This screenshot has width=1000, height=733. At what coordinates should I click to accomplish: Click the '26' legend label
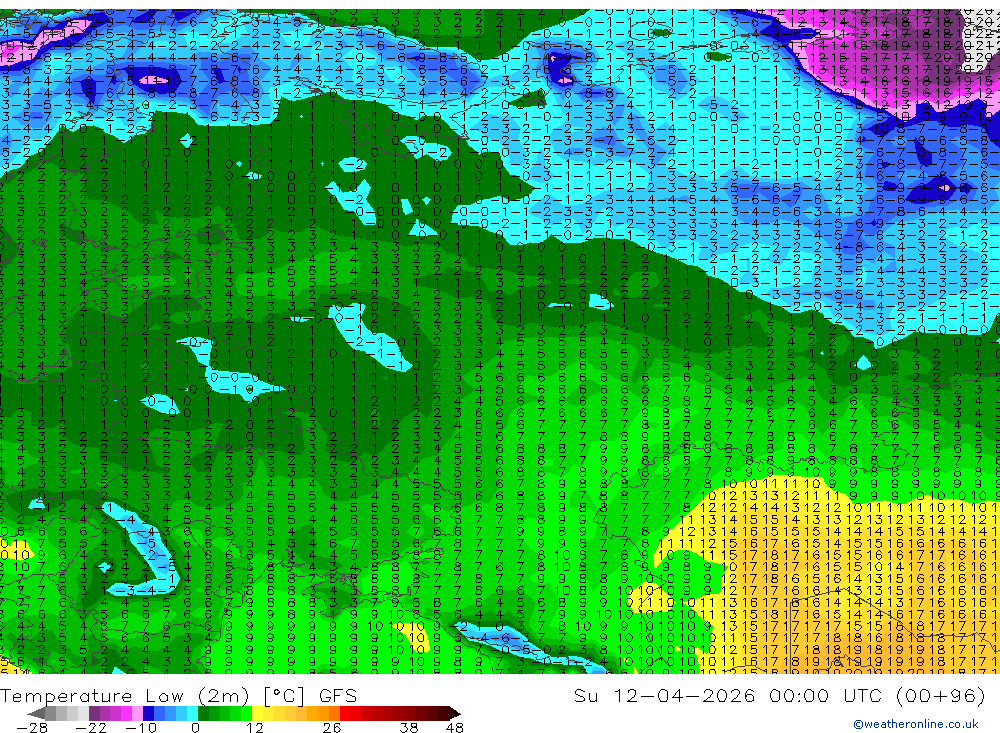pos(332,727)
